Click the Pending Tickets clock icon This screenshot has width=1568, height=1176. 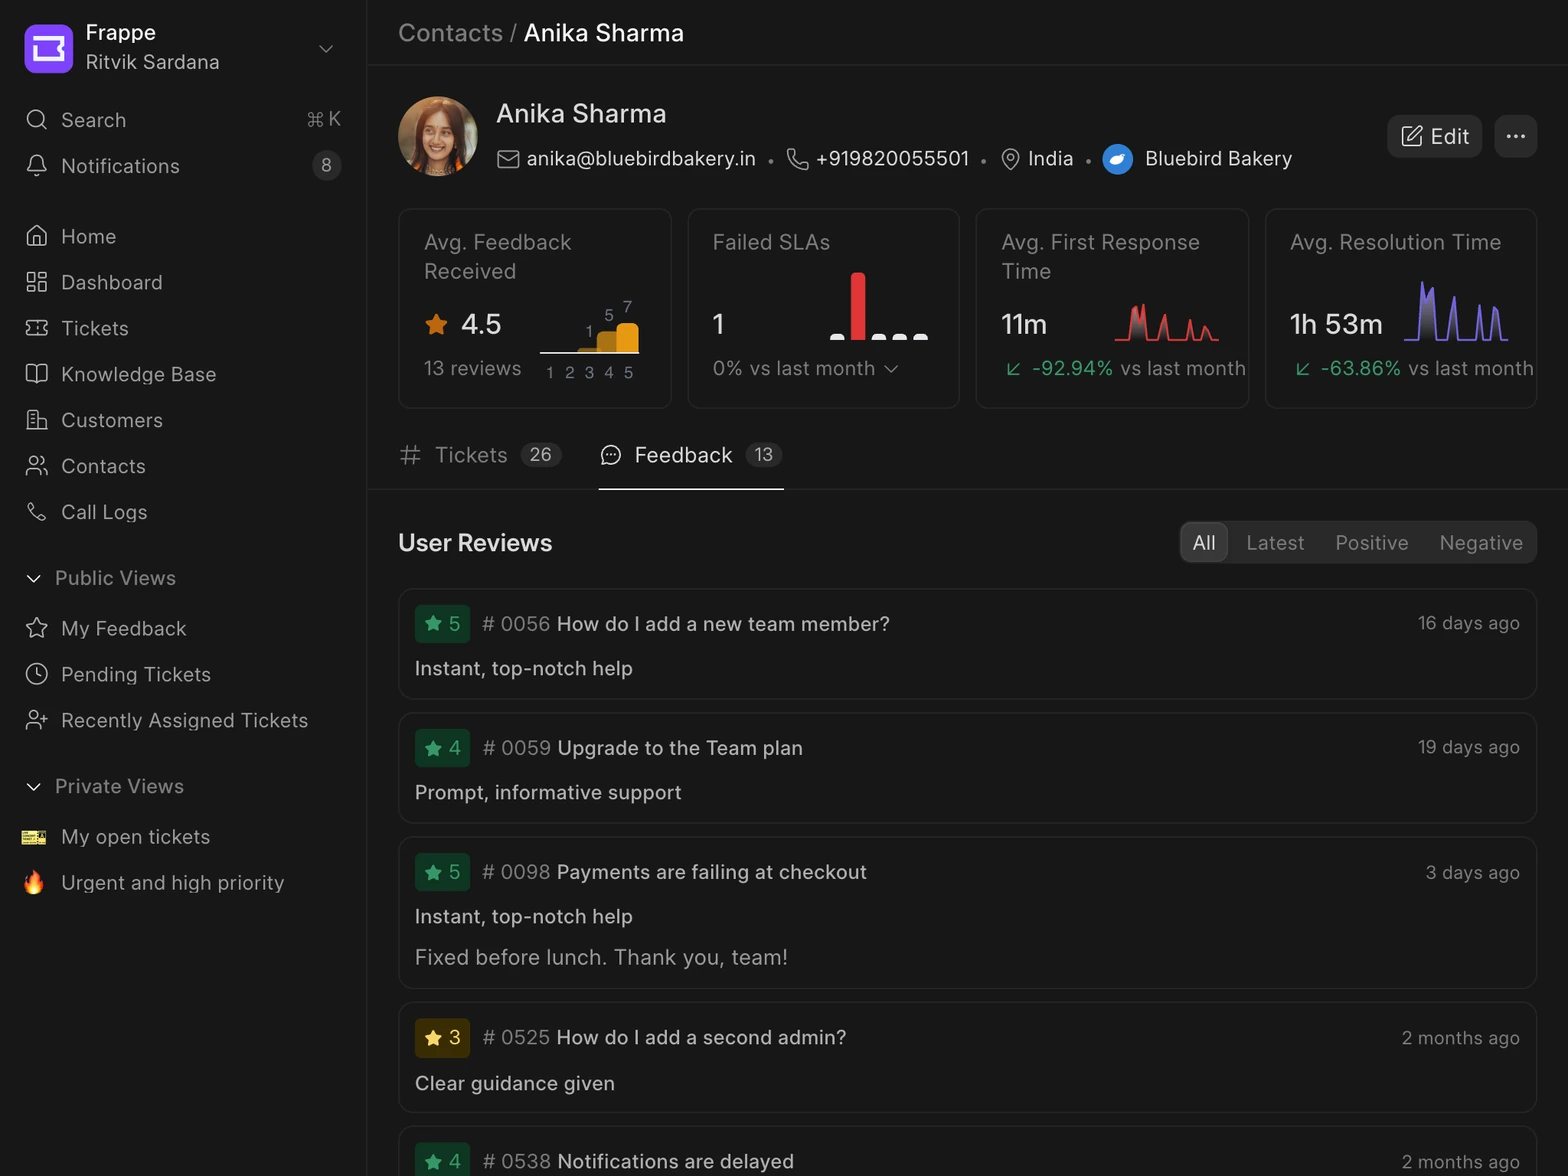click(x=37, y=674)
